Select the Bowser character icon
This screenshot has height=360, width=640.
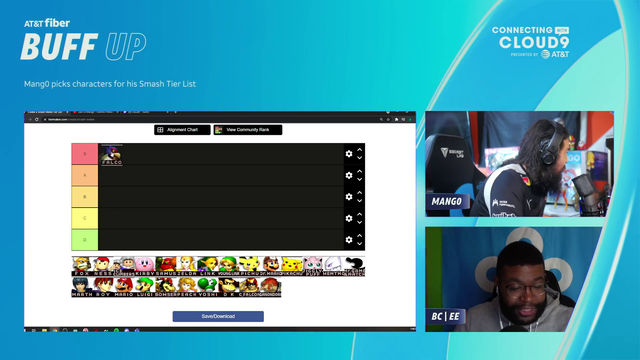click(166, 287)
